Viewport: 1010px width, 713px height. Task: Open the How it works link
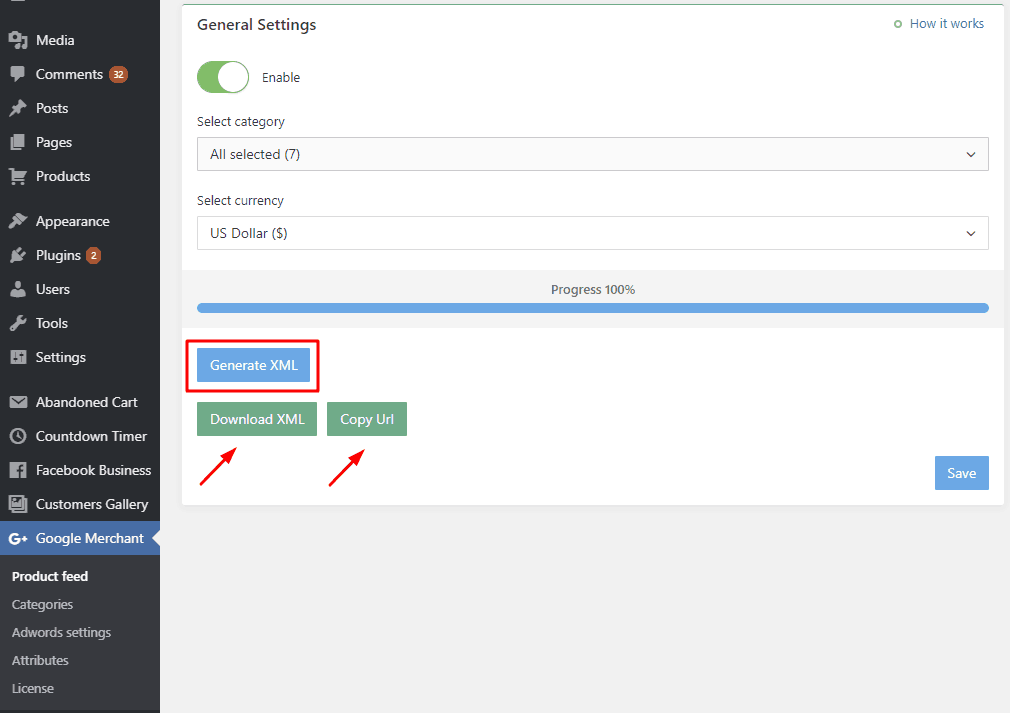[x=945, y=23]
